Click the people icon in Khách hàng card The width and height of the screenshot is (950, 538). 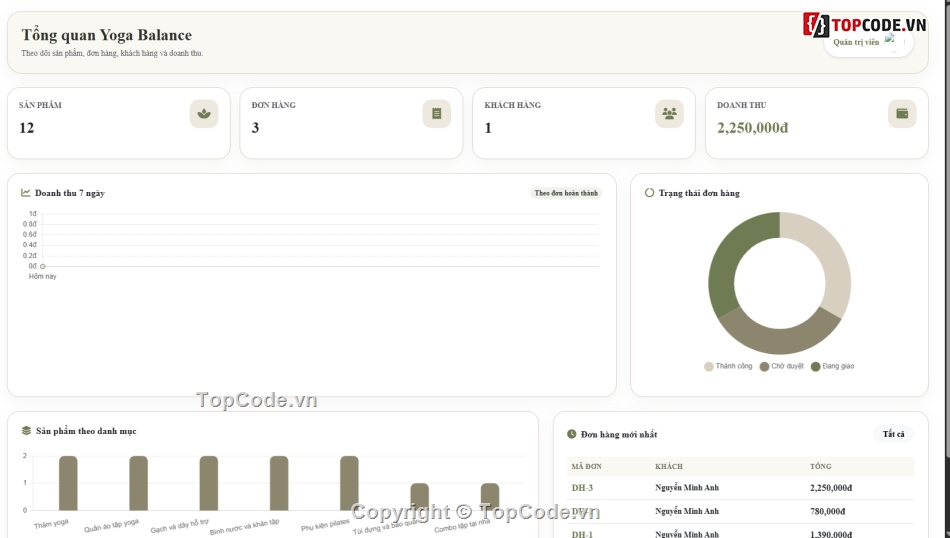[x=669, y=114]
